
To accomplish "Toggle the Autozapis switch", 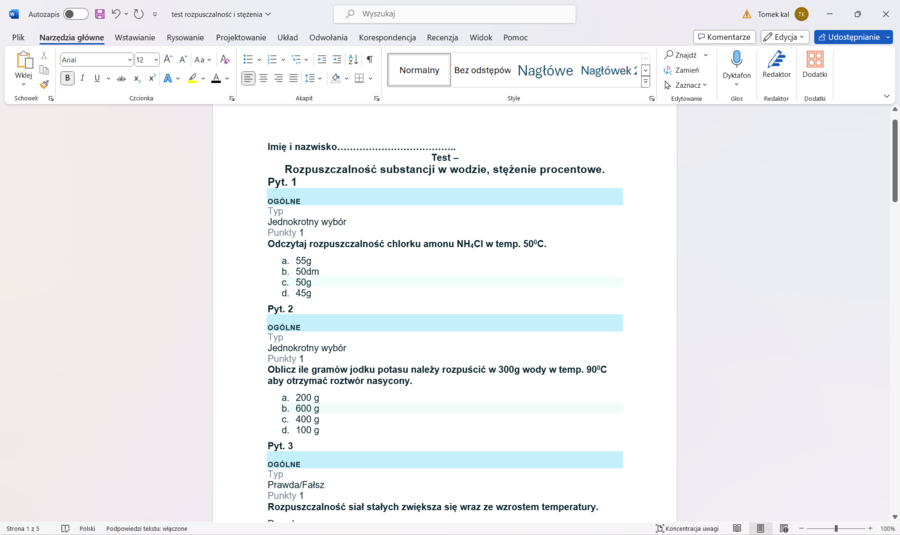I will pos(75,14).
